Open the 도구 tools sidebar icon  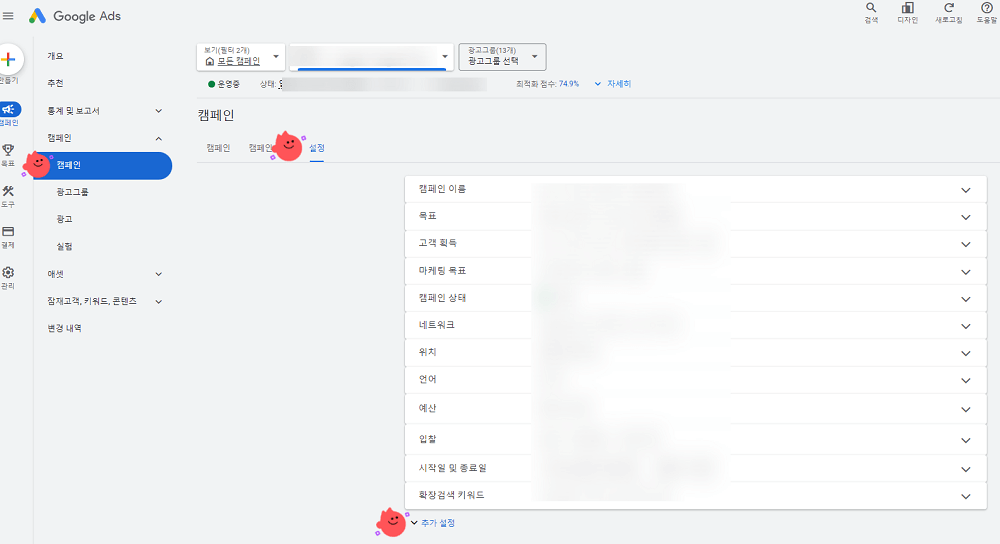(x=8, y=191)
